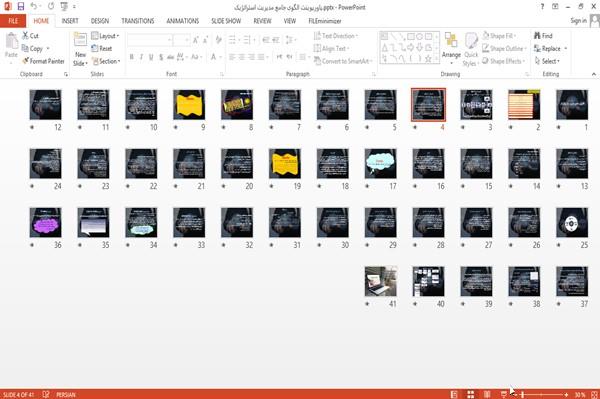Screen dimensions: 600x399
Task: Toggle Align Right paragraph button
Action: click(x=251, y=57)
